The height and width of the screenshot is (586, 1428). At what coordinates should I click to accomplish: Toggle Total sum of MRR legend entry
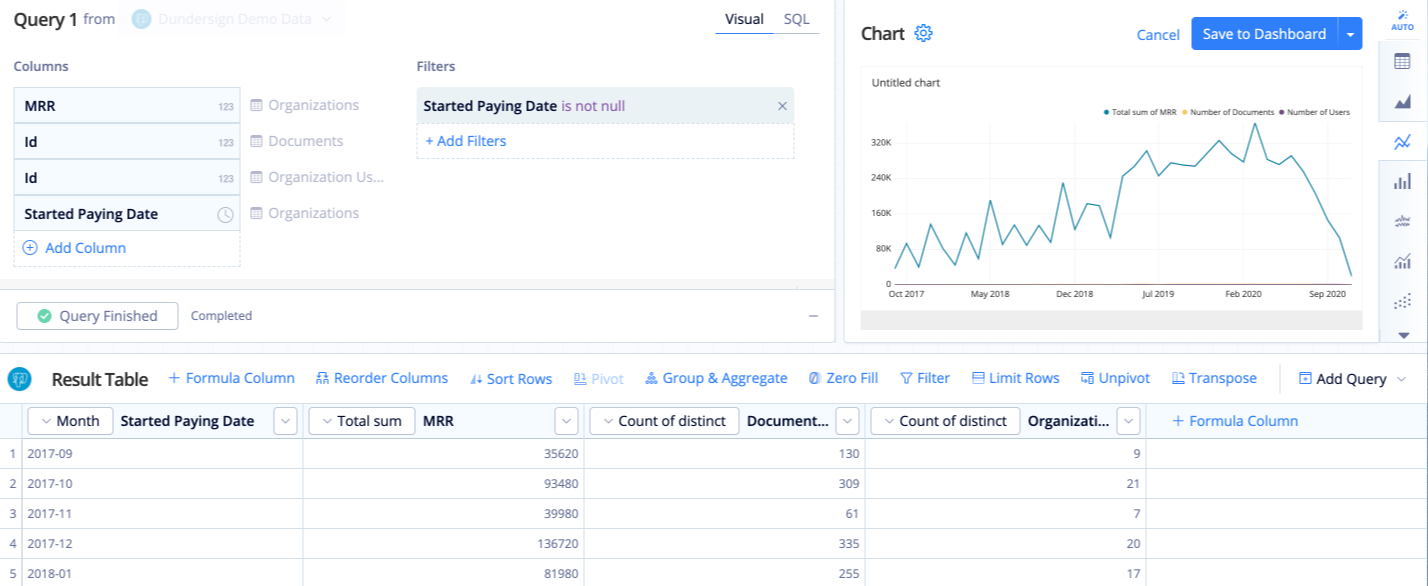pos(1139,112)
